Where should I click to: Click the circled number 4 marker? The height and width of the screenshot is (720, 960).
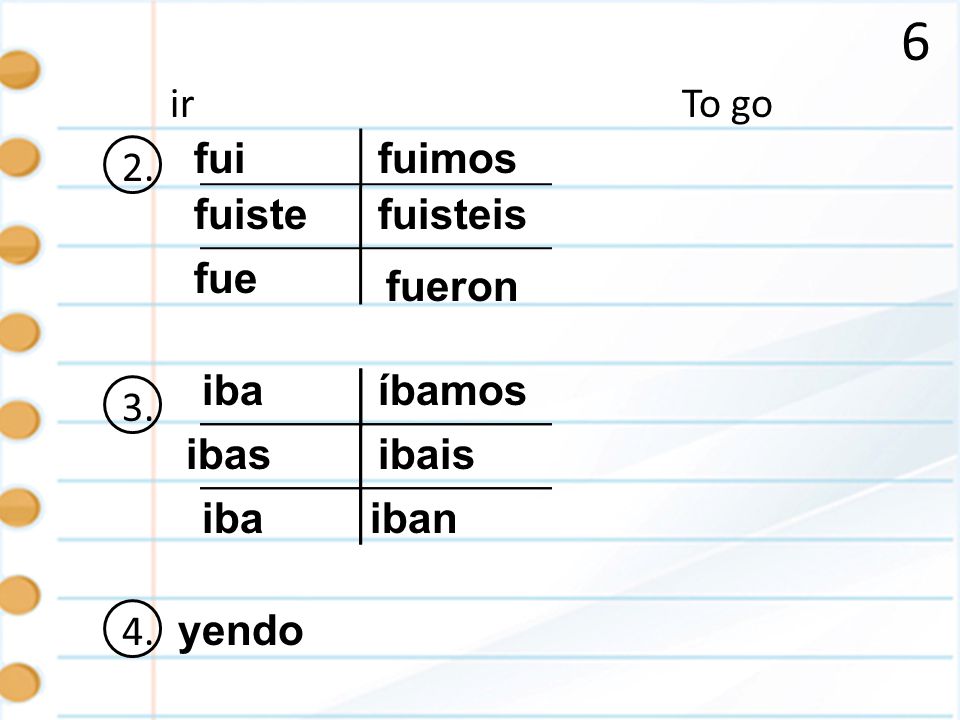pos(132,629)
